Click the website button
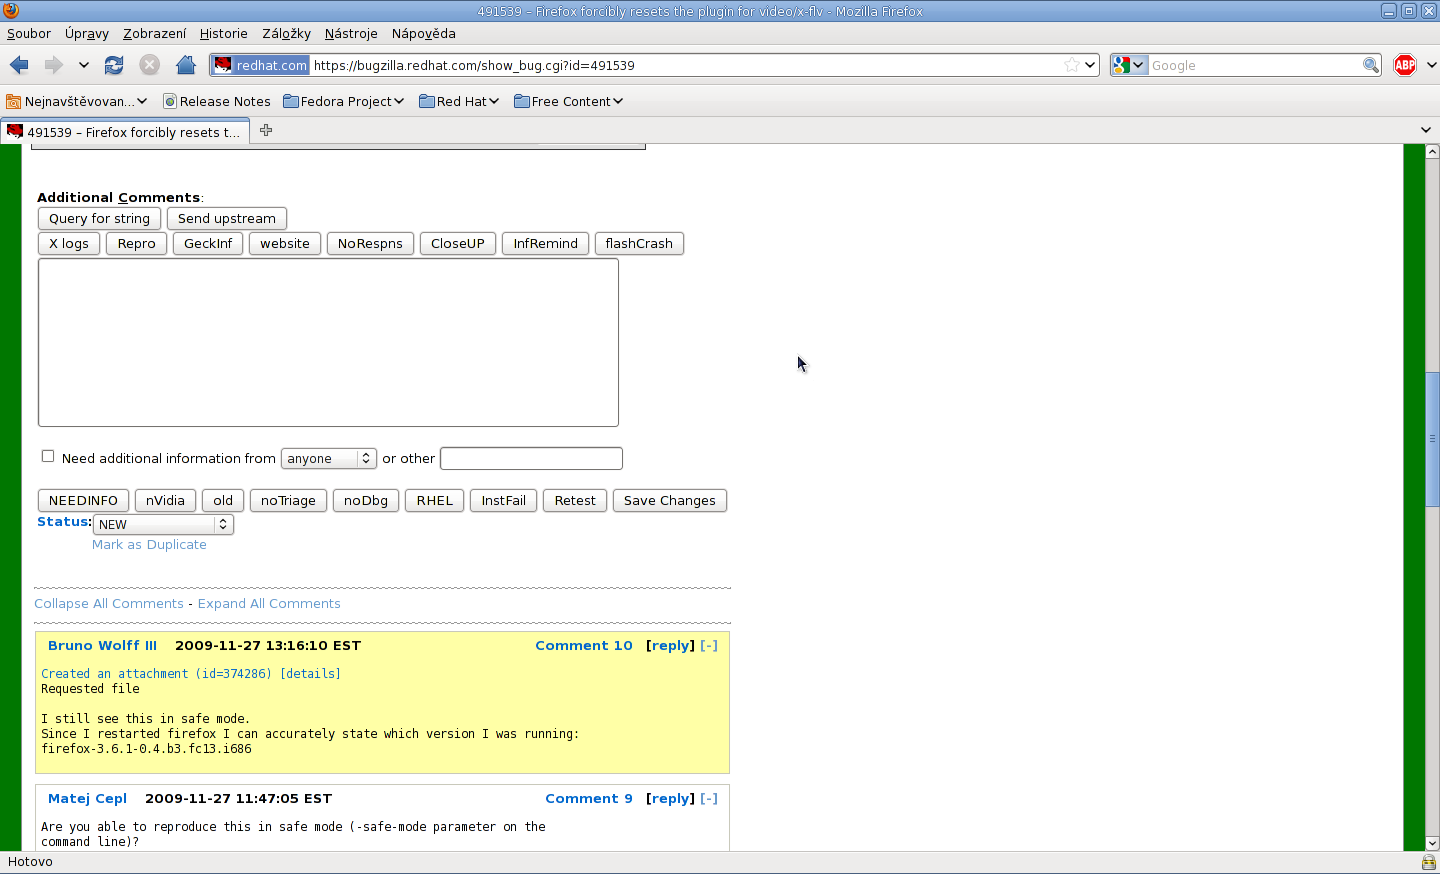 click(285, 243)
